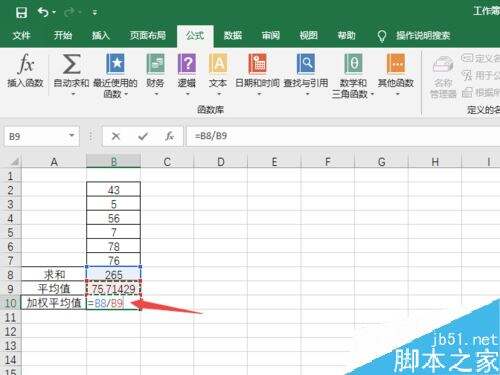This screenshot has height=375, width=500.
Task: Select column B header
Action: coord(114,162)
